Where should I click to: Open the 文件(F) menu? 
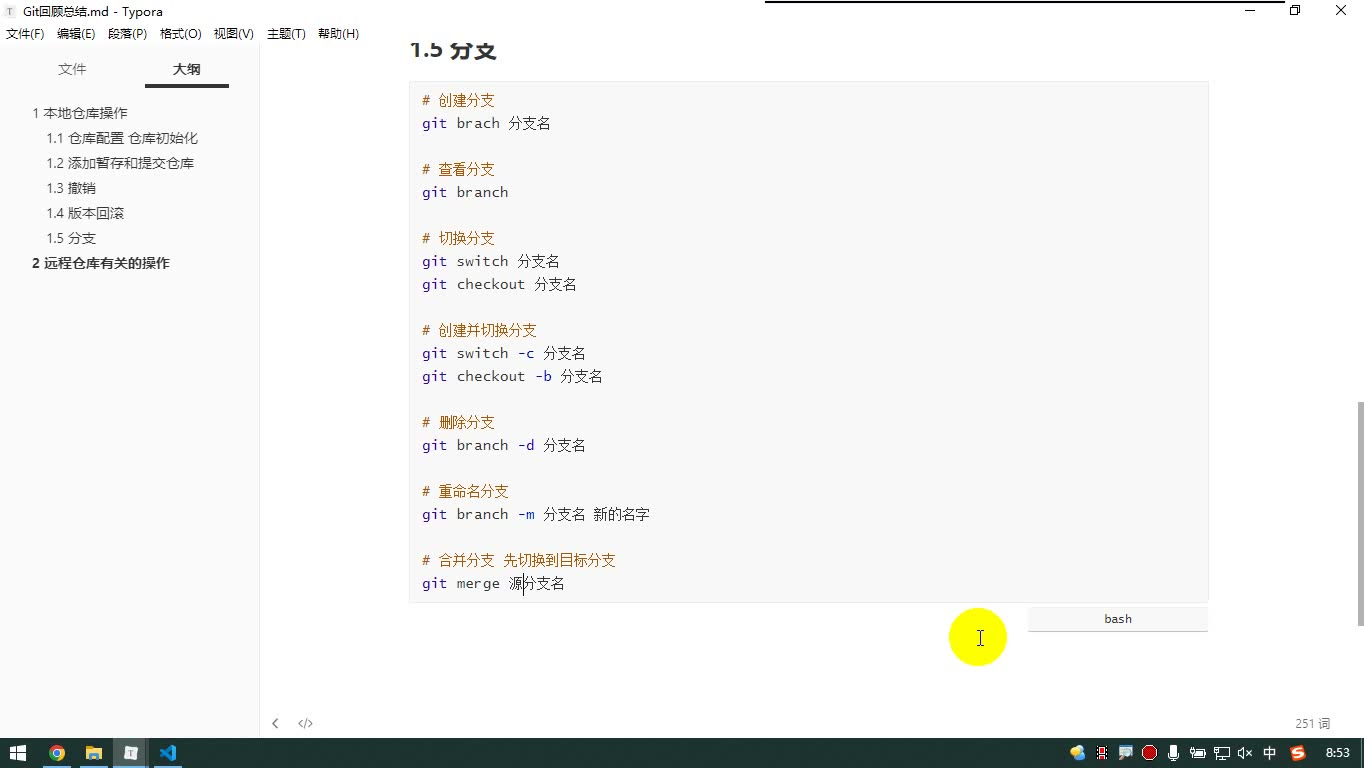(25, 34)
